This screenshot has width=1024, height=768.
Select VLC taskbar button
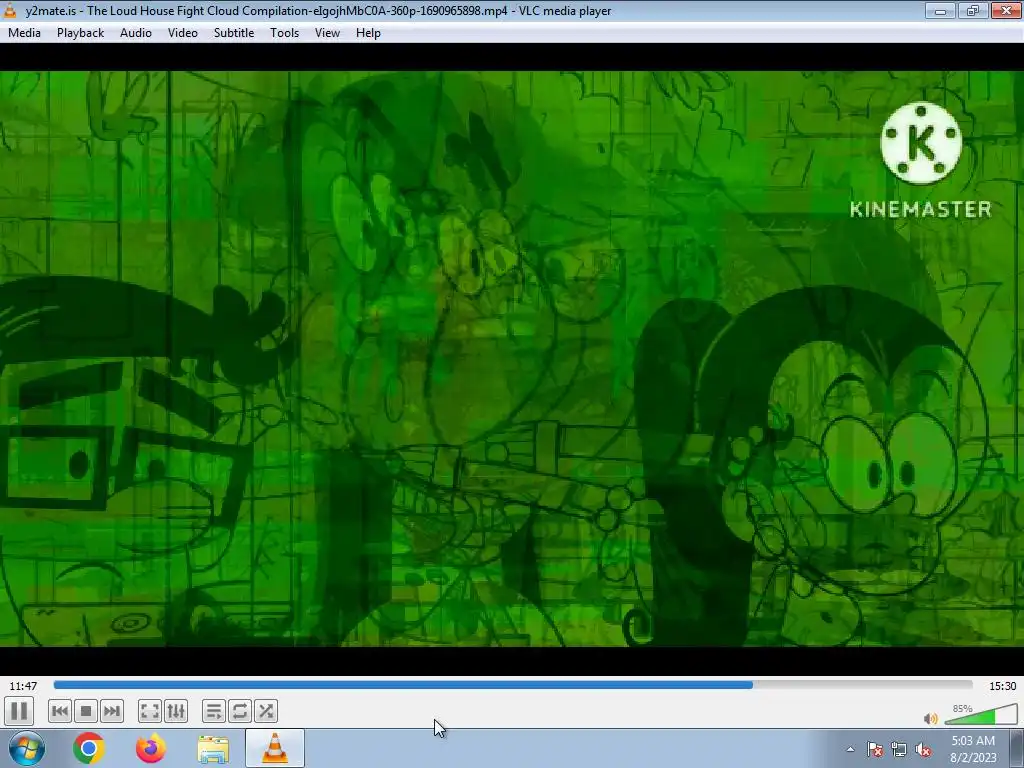275,748
